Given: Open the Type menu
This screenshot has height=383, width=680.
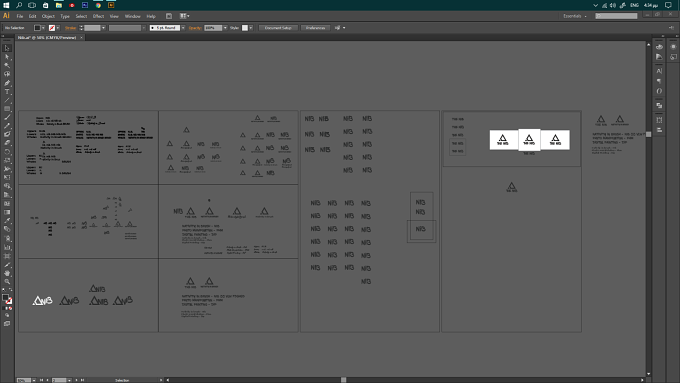Looking at the screenshot, I should (65, 16).
